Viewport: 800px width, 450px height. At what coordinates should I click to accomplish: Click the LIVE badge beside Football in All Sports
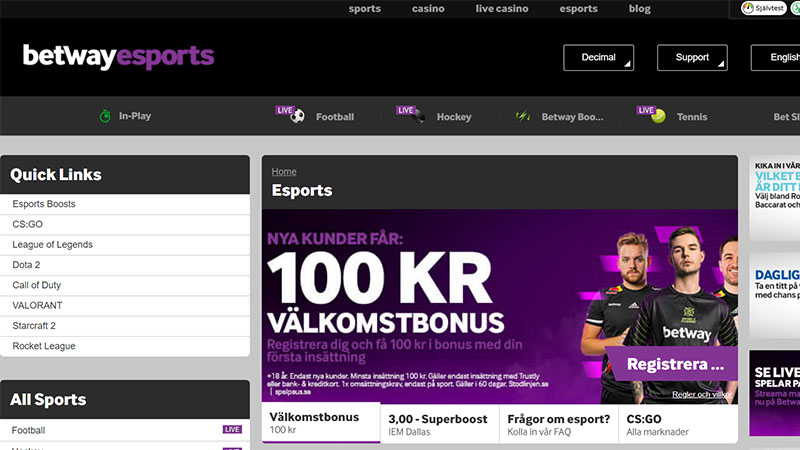pos(232,430)
